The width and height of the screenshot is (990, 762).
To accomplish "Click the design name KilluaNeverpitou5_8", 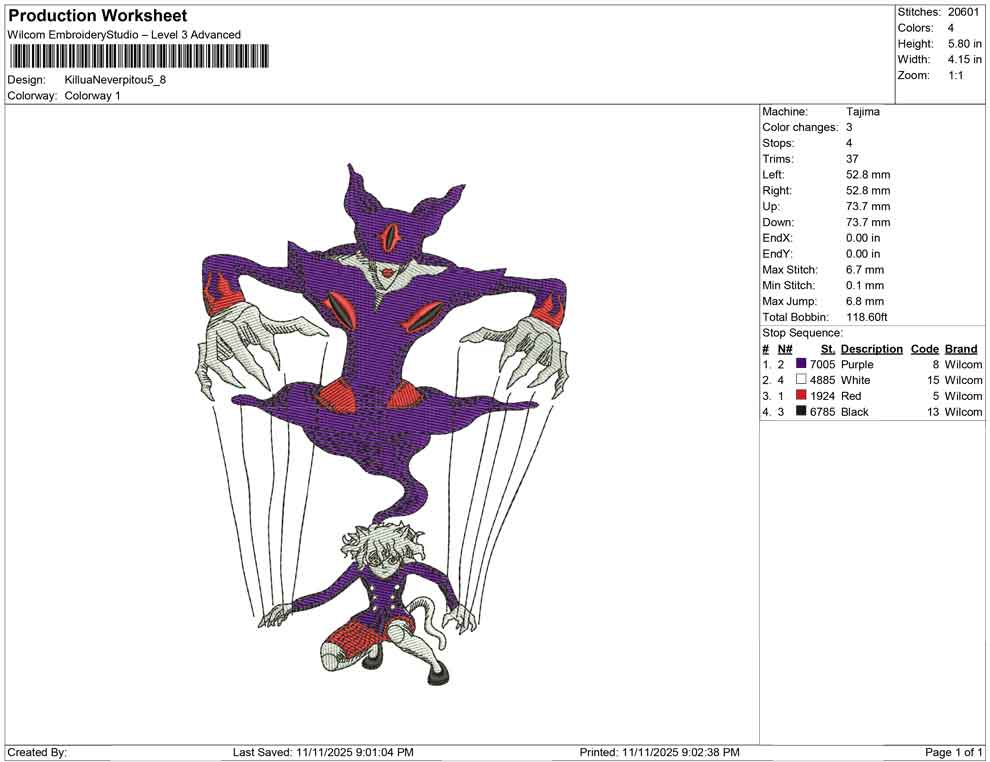I will [115, 79].
